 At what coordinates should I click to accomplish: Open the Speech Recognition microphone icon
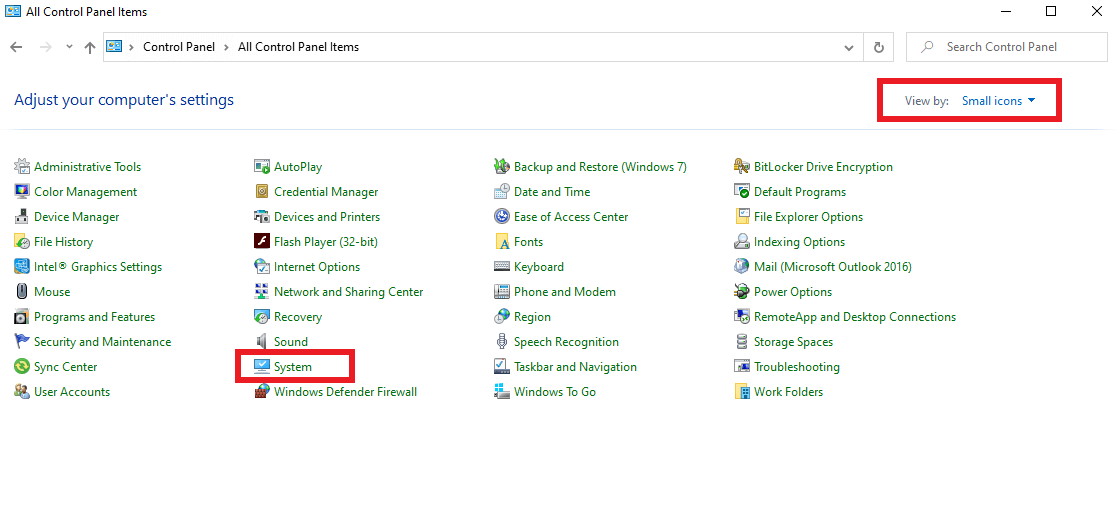(x=502, y=341)
